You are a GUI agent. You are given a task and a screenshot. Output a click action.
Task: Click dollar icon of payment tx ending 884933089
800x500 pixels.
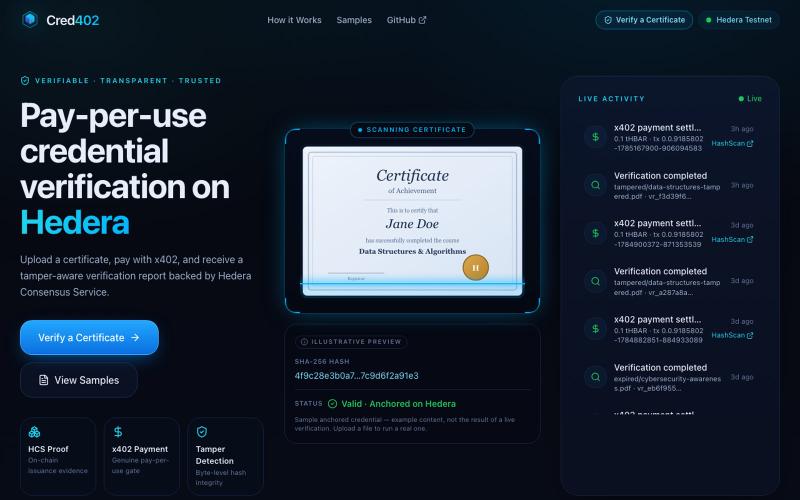pos(595,329)
